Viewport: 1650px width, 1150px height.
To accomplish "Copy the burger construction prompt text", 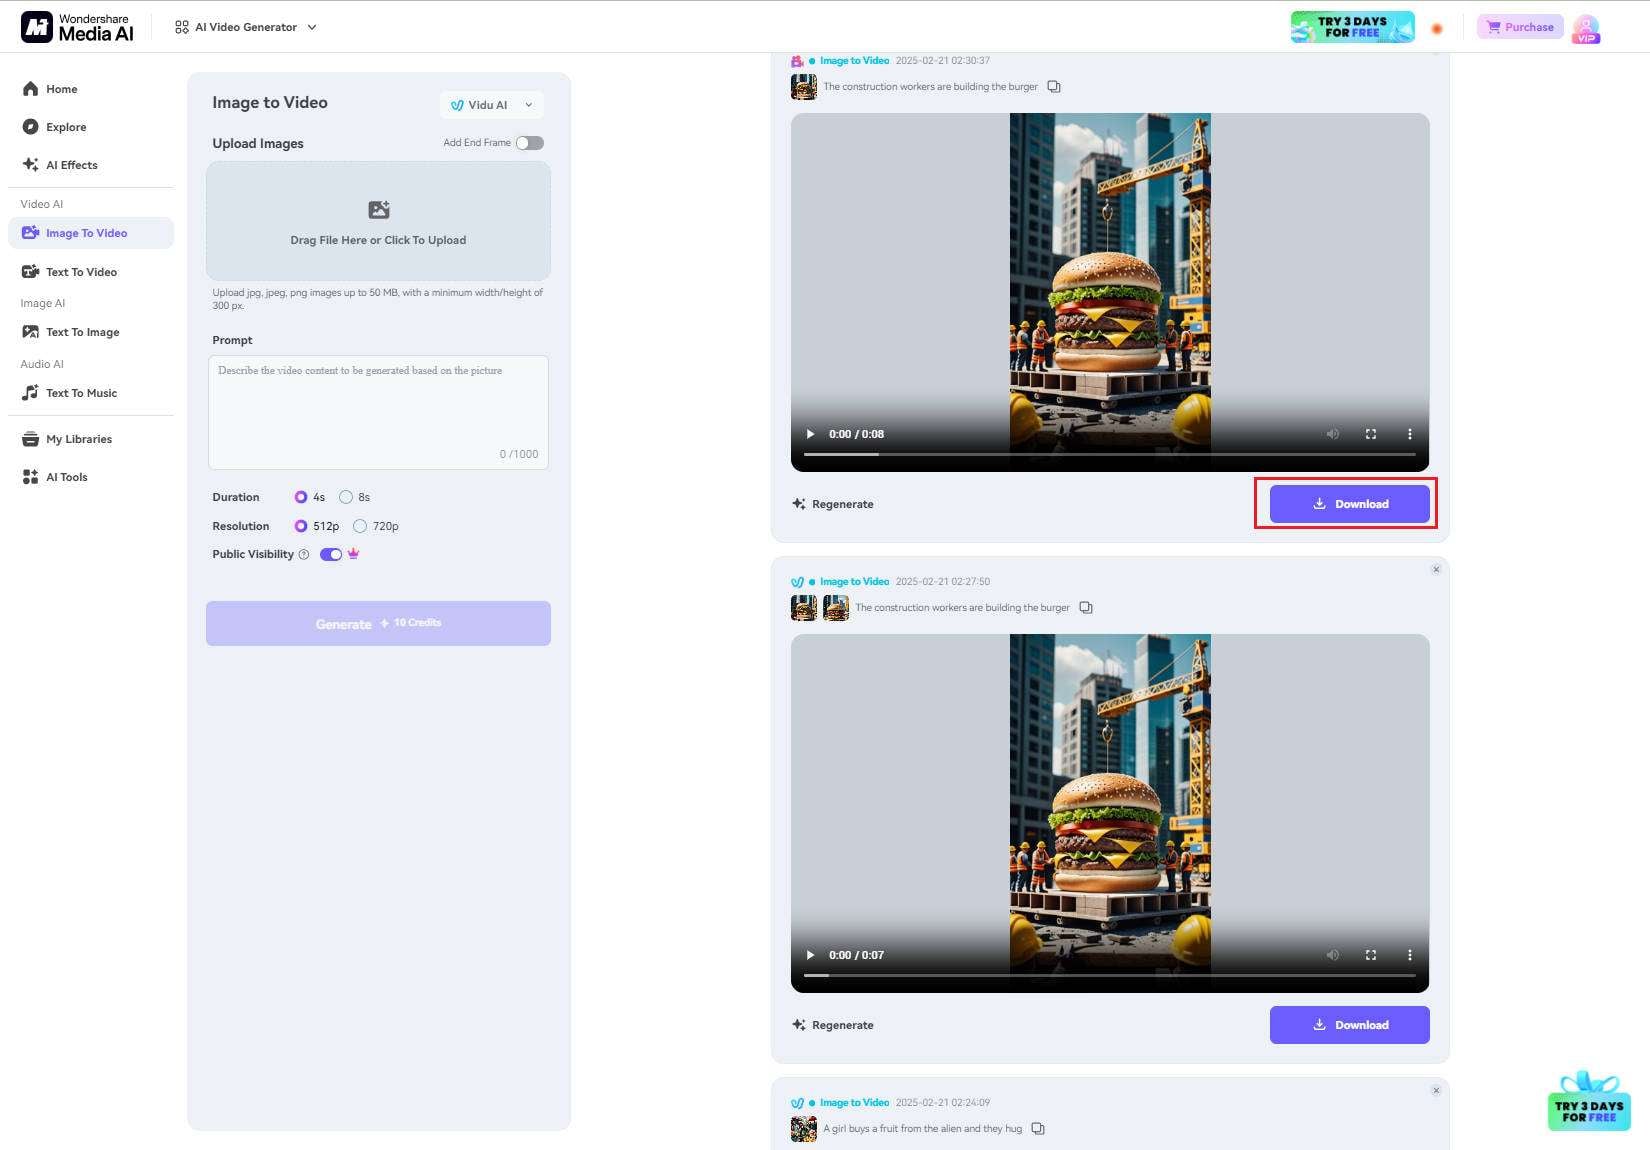I will [1053, 86].
